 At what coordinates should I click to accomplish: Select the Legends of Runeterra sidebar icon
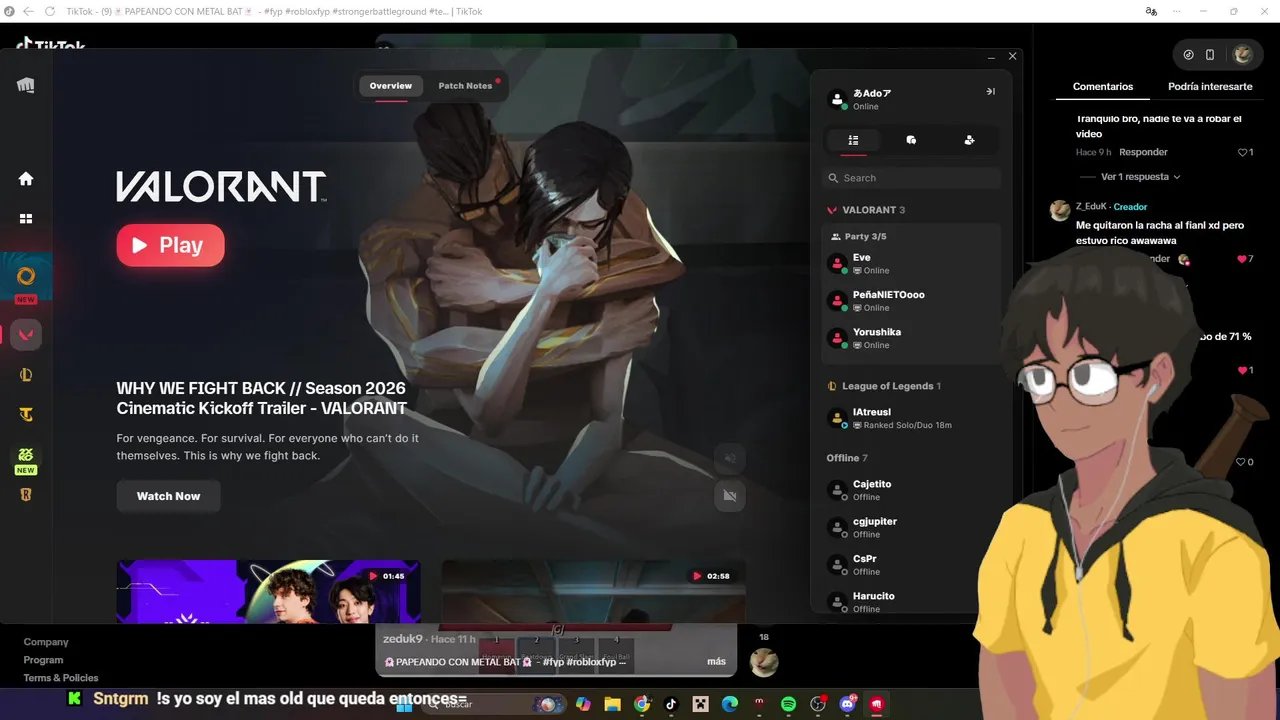point(26,494)
